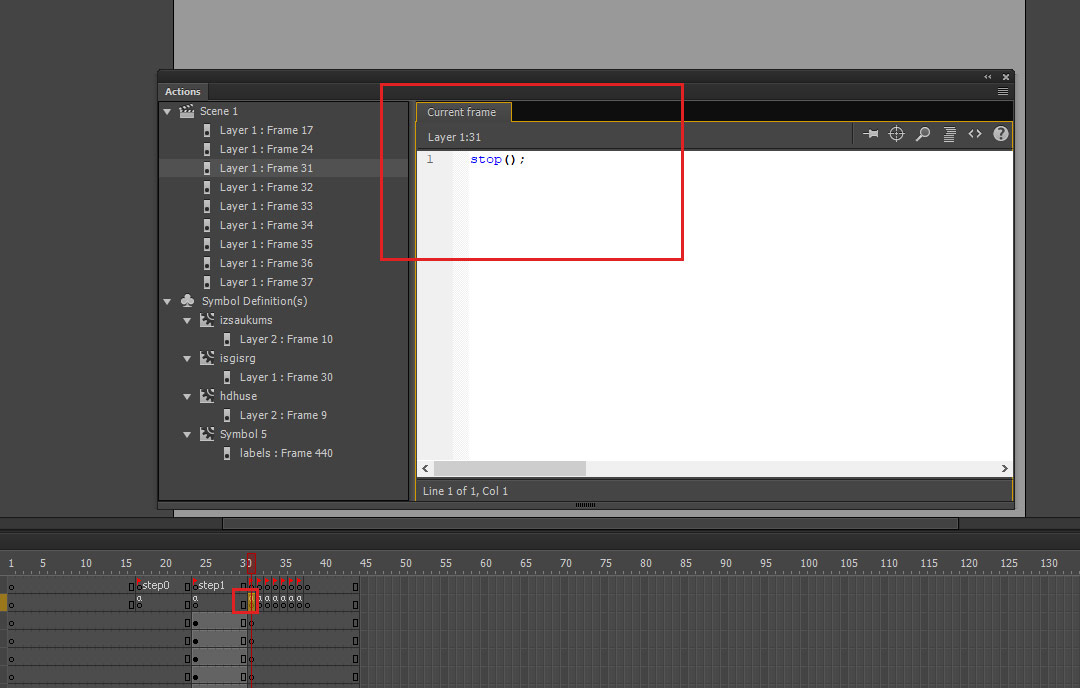Select Layer 1 : Frame 33 script
The height and width of the screenshot is (688, 1080).
[x=266, y=206]
